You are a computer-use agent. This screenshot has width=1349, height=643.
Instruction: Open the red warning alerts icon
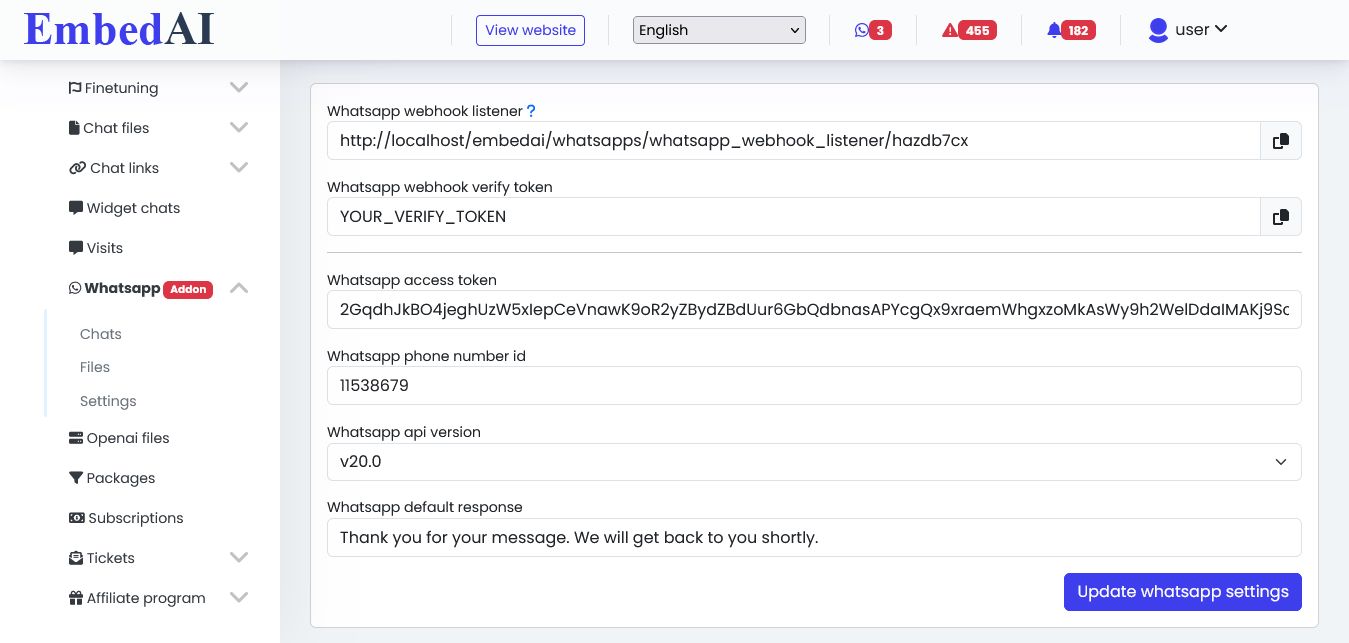950,30
